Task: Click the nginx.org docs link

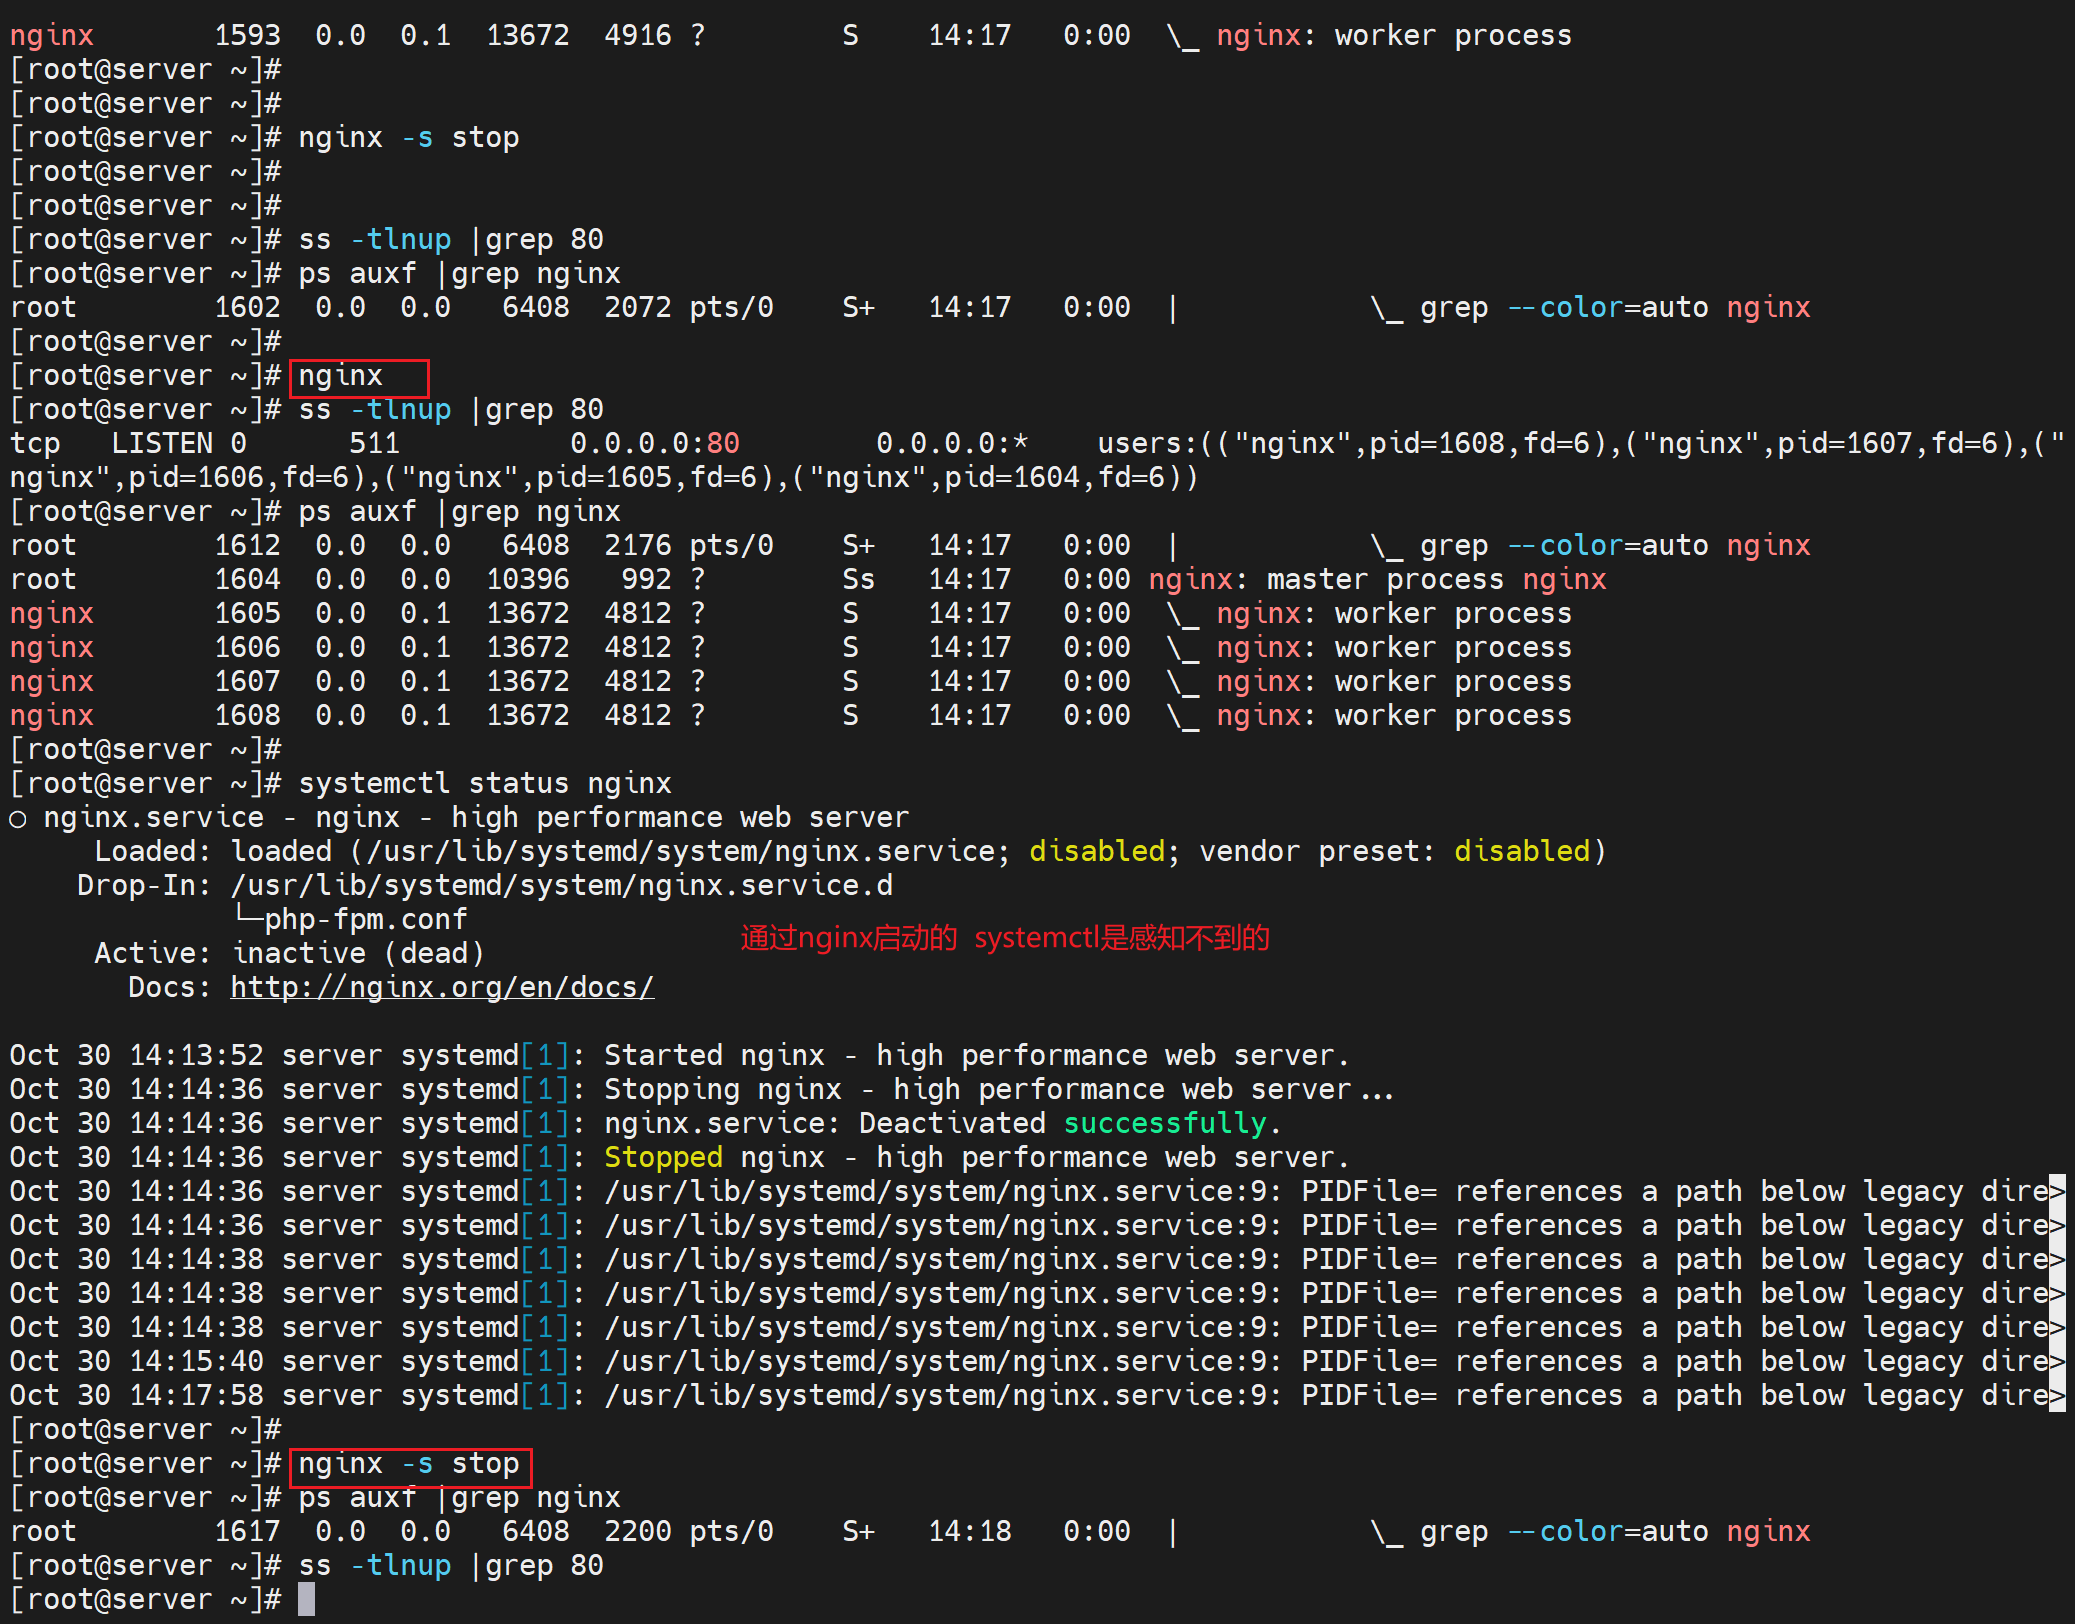Action: tap(441, 987)
